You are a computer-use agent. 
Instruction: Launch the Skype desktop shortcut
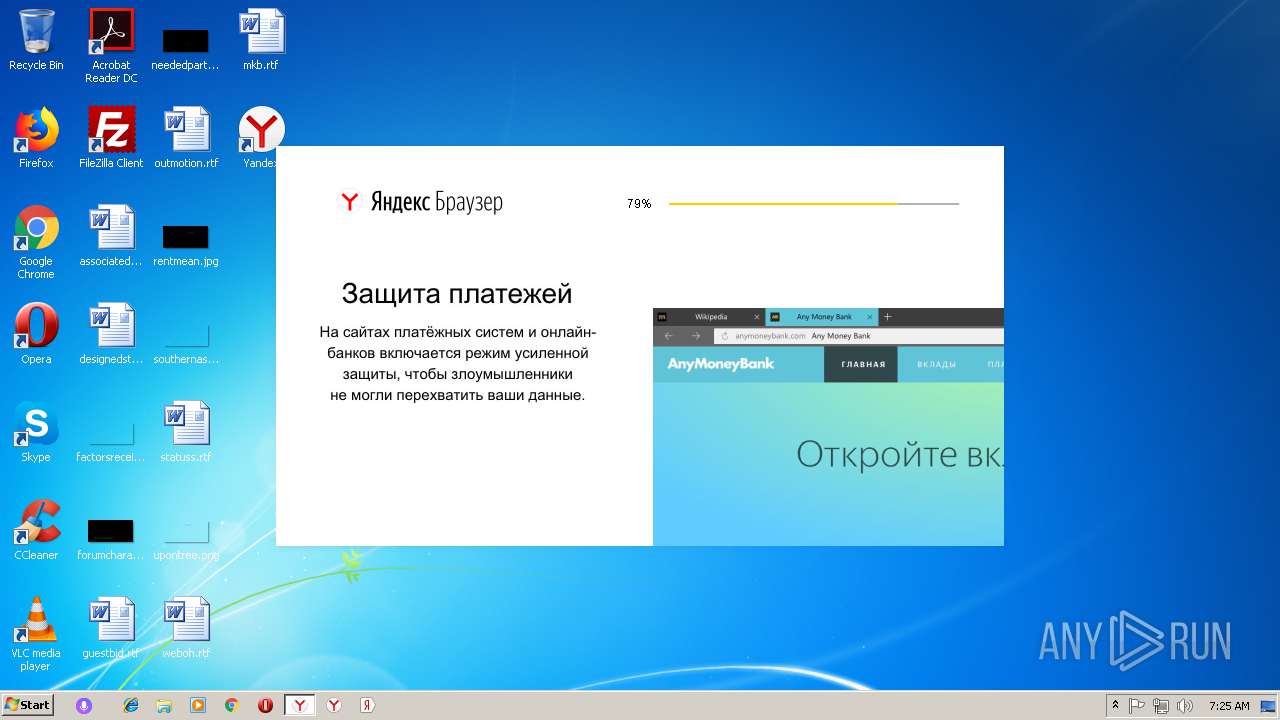pyautogui.click(x=36, y=432)
